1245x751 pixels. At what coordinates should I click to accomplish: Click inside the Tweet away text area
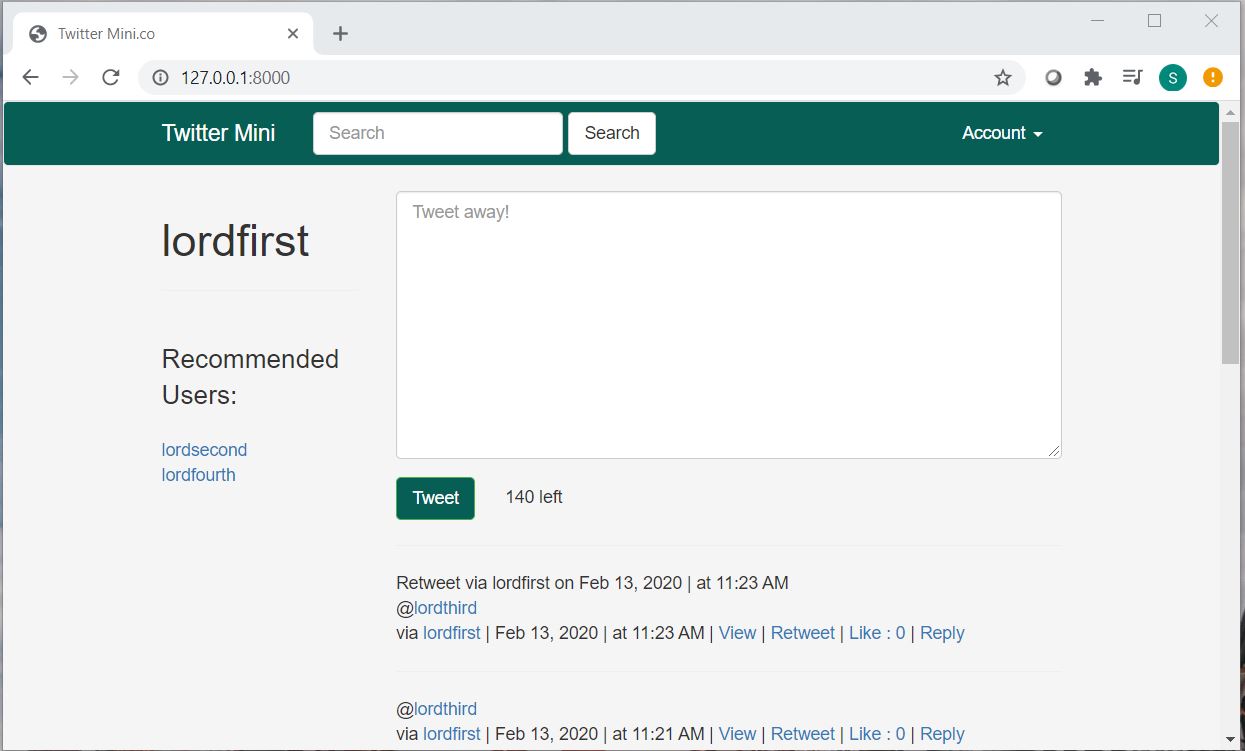[x=729, y=325]
